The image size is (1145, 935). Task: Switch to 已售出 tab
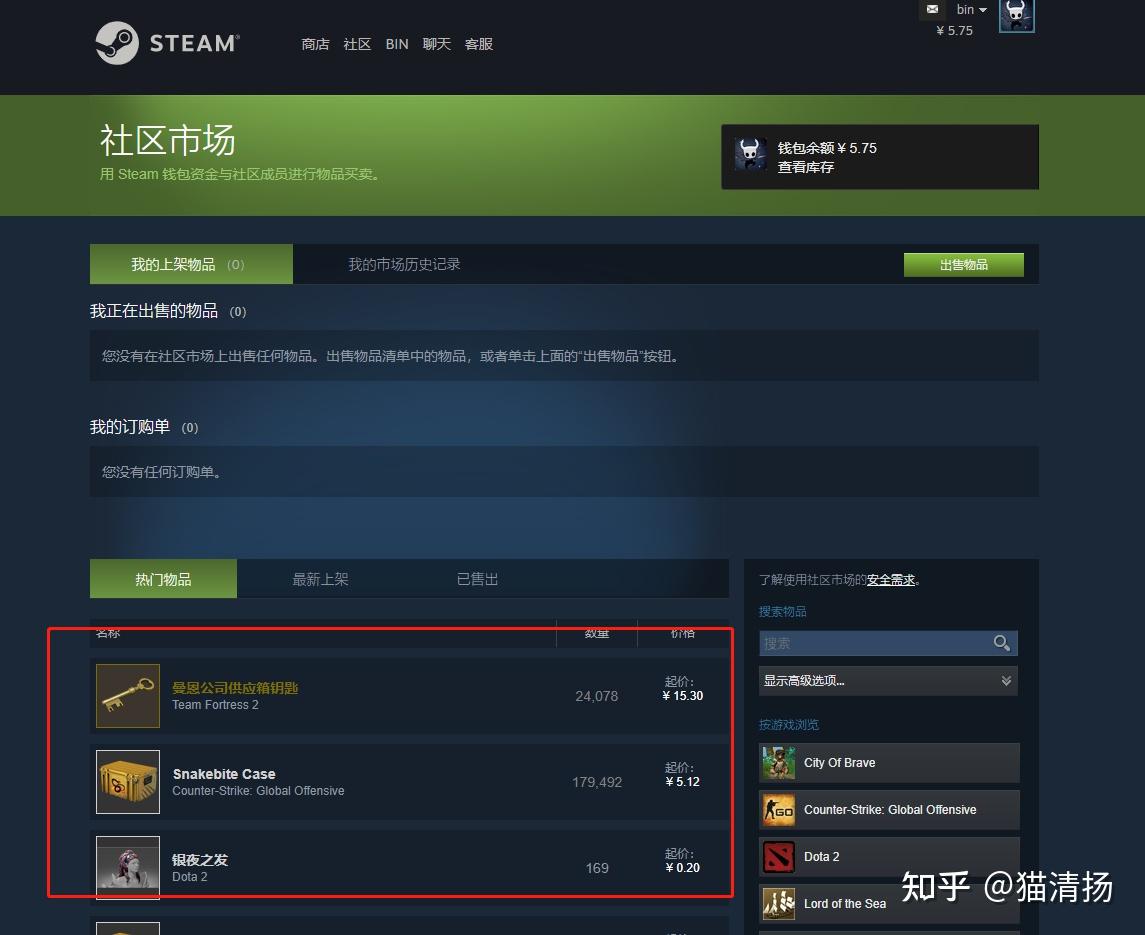point(477,579)
